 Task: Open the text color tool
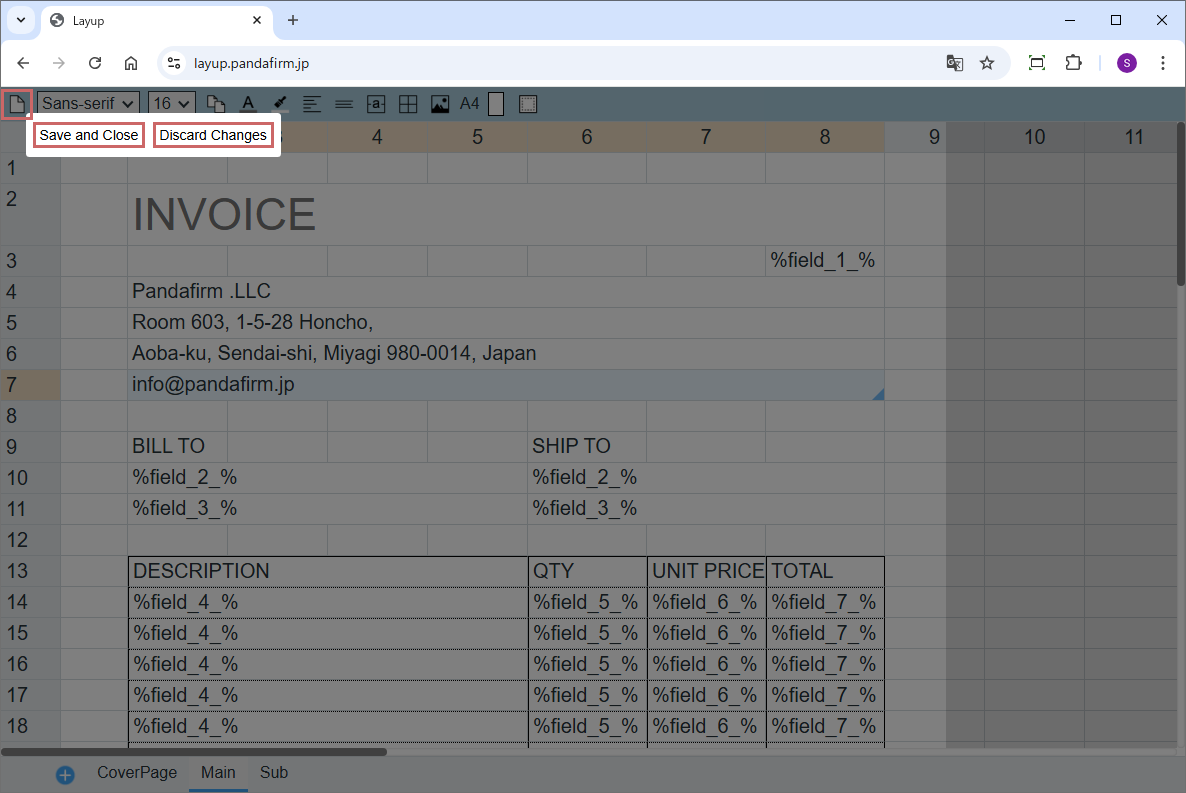point(248,103)
